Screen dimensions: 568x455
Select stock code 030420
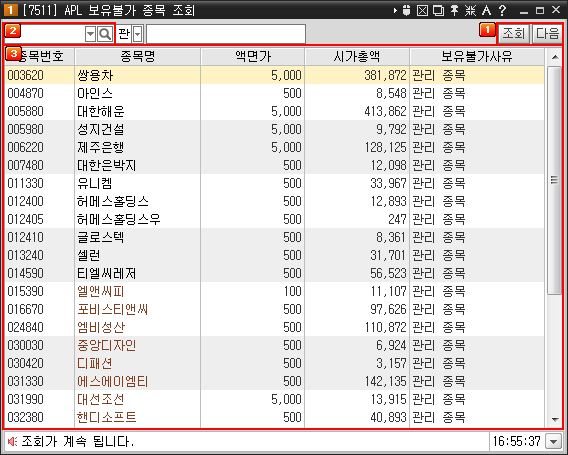[25, 363]
